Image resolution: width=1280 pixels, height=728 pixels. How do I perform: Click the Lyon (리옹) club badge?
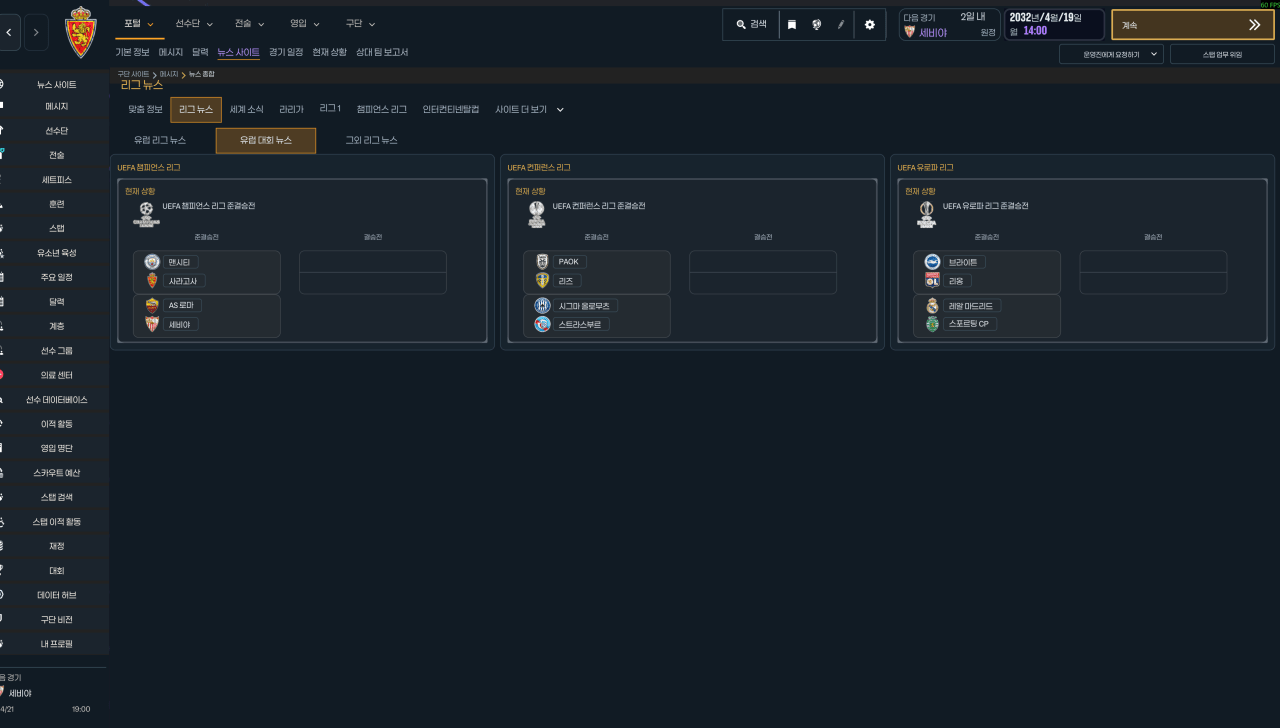click(932, 280)
